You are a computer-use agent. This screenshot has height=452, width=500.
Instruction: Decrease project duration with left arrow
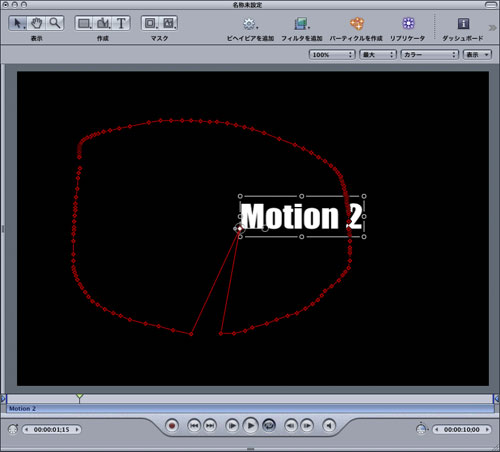pyautogui.click(x=437, y=429)
